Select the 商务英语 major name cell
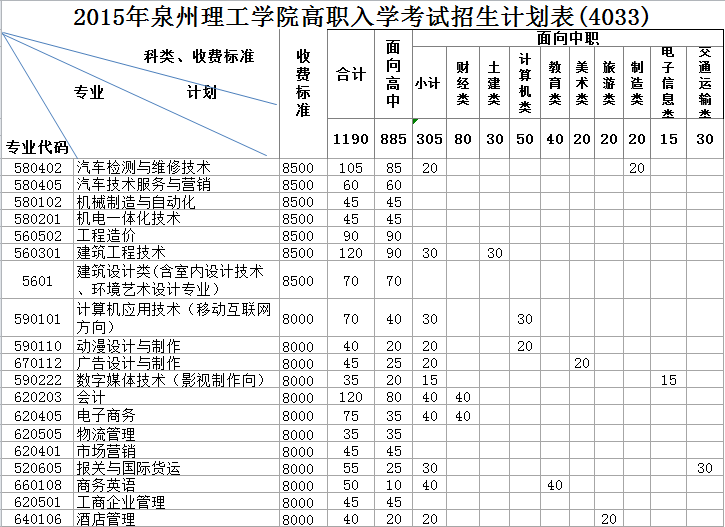 tap(176, 484)
